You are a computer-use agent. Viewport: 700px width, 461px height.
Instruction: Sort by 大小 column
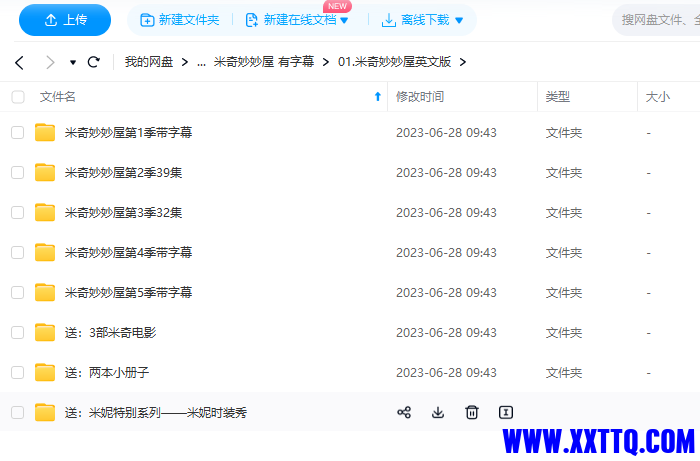coord(658,97)
